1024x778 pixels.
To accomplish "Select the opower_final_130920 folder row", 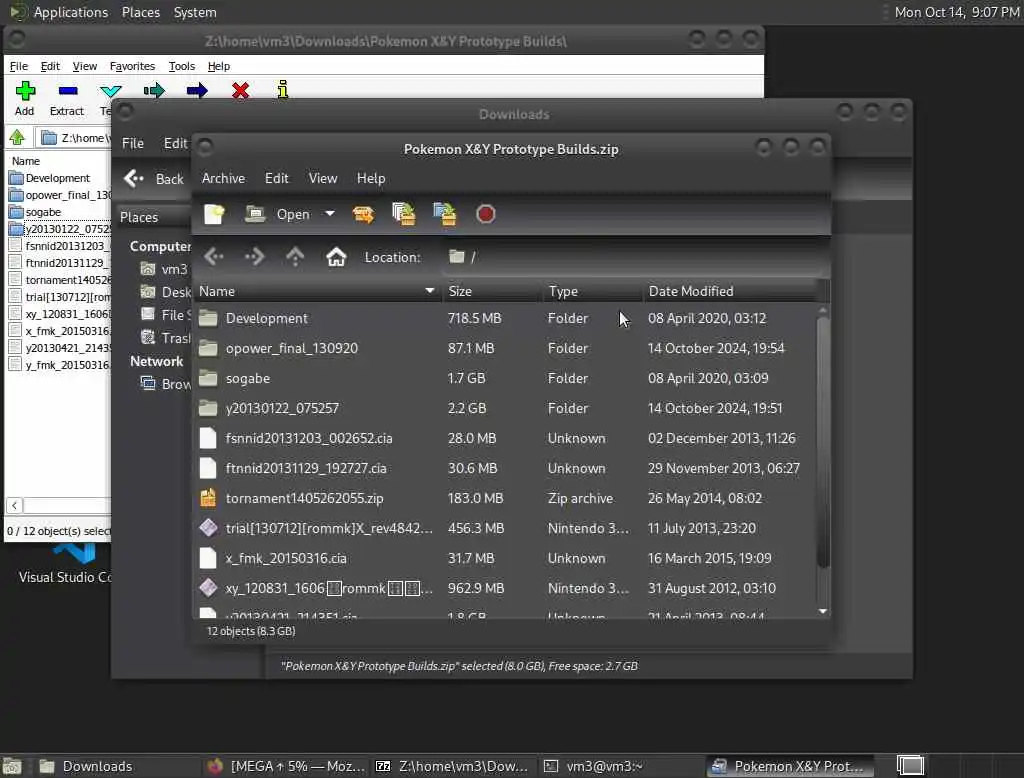I will tap(505, 348).
